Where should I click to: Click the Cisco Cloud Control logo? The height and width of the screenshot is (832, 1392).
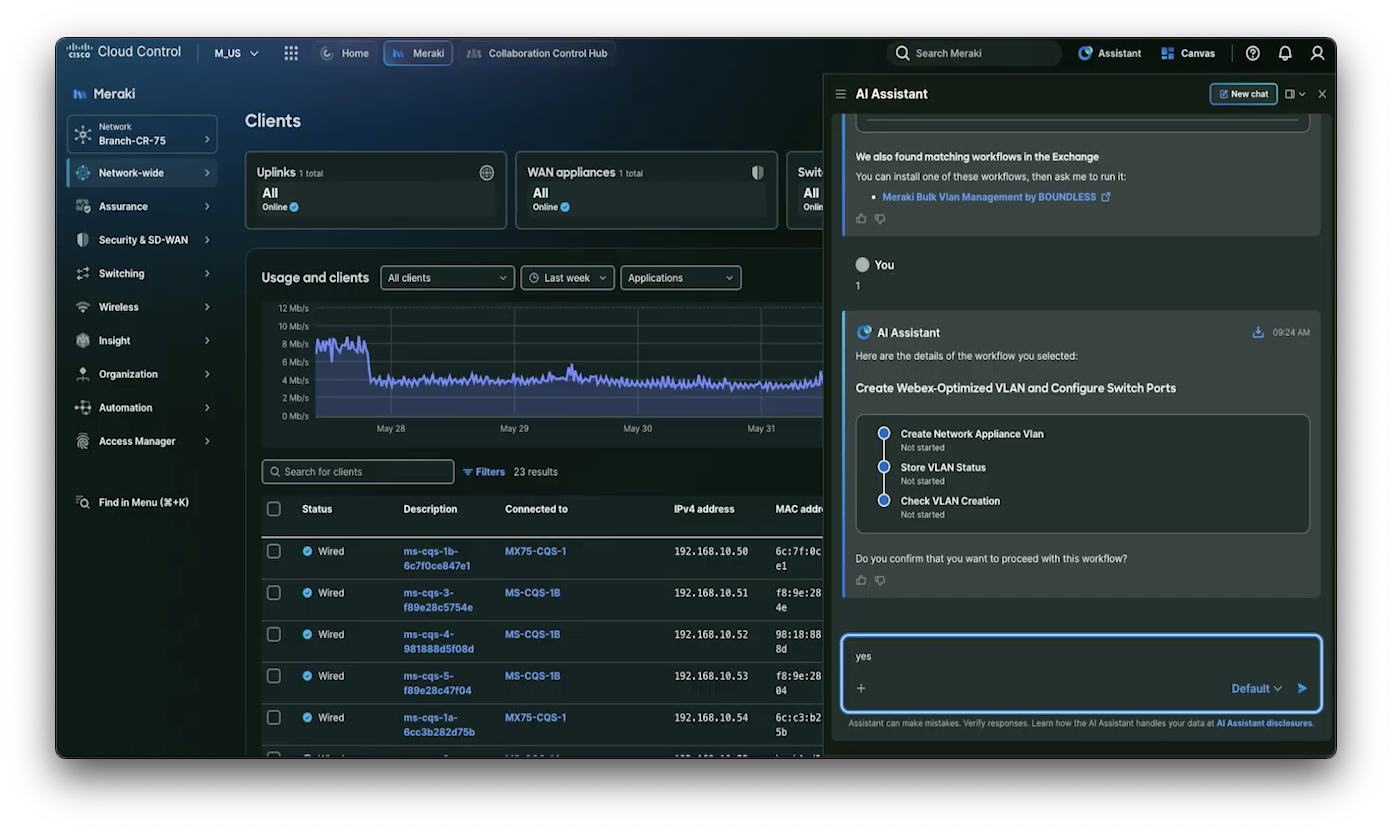tap(124, 52)
